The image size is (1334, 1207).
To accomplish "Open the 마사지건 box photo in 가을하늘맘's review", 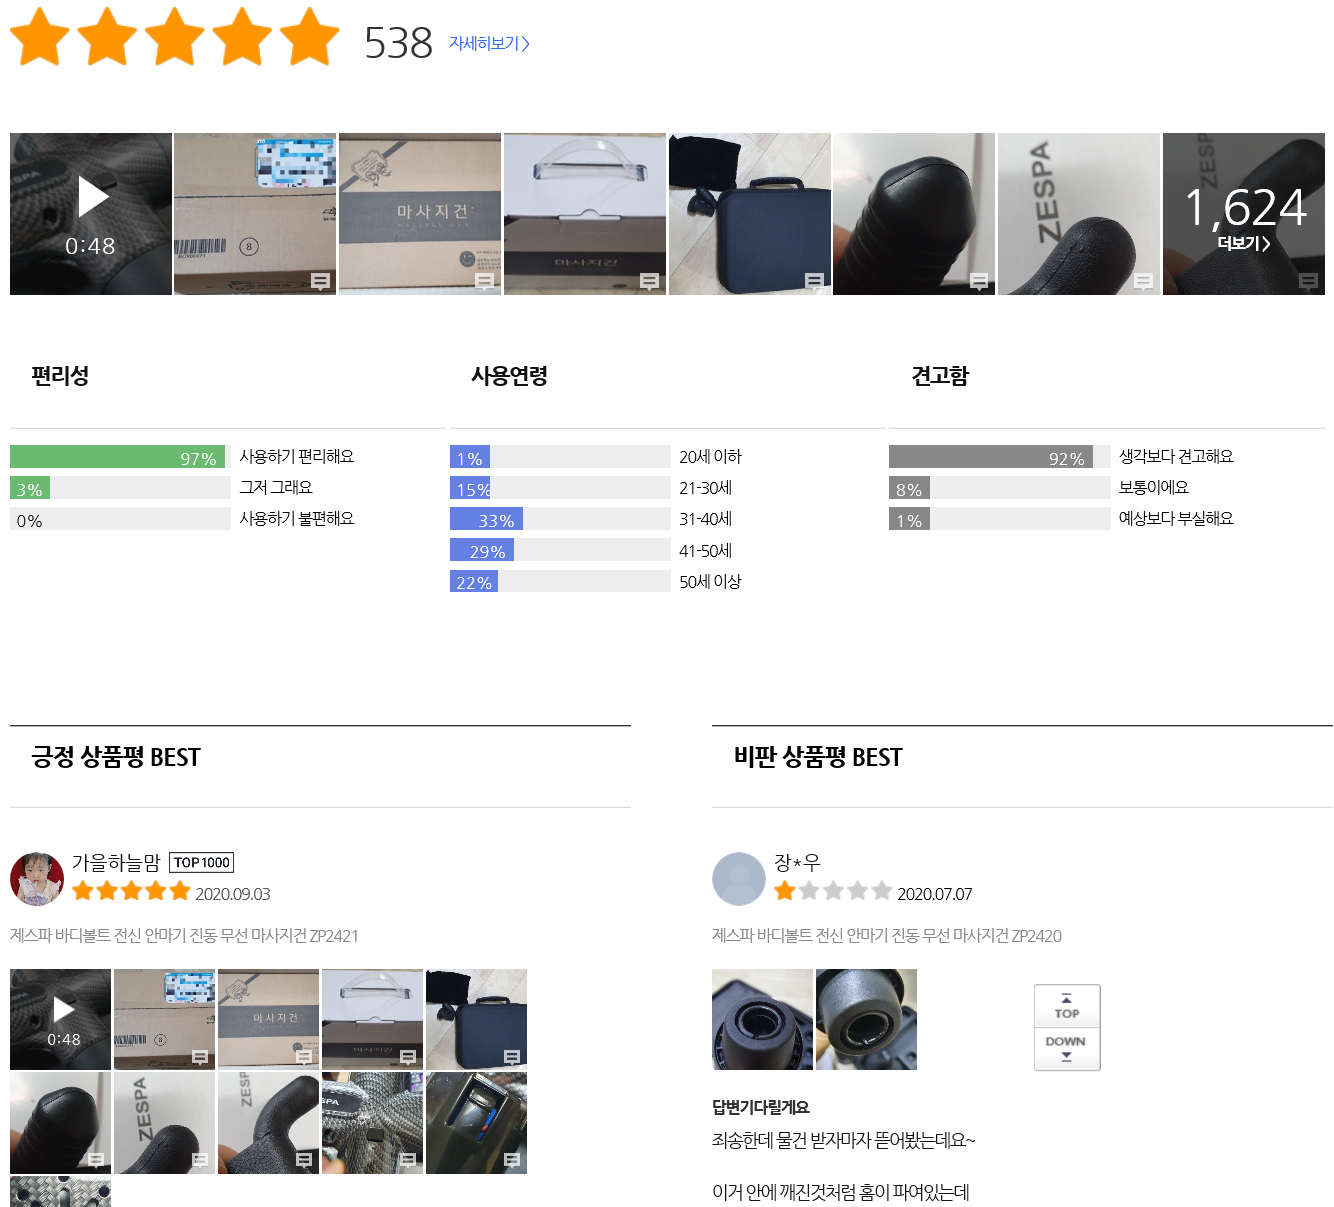I will (269, 1019).
